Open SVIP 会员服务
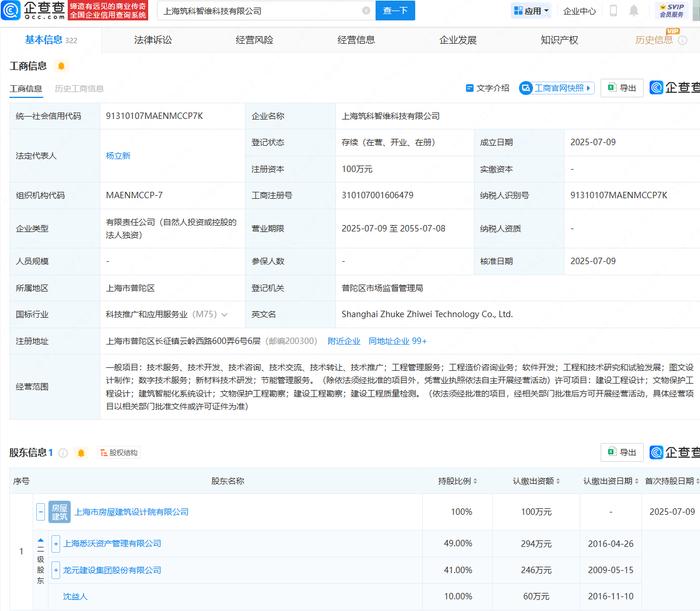The width and height of the screenshot is (700, 611). coord(671,11)
